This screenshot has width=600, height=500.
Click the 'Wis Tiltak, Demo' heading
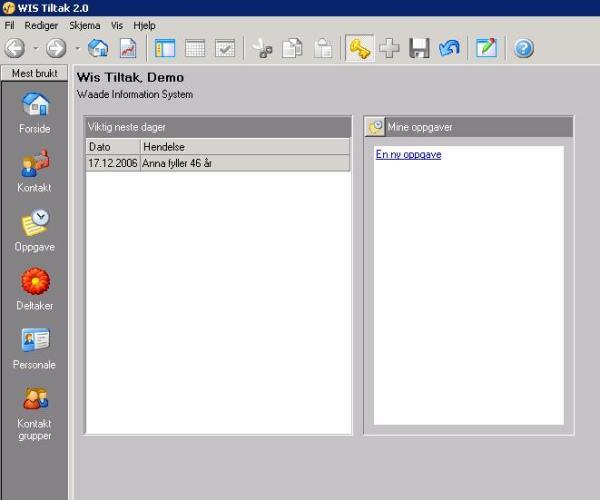click(130, 78)
